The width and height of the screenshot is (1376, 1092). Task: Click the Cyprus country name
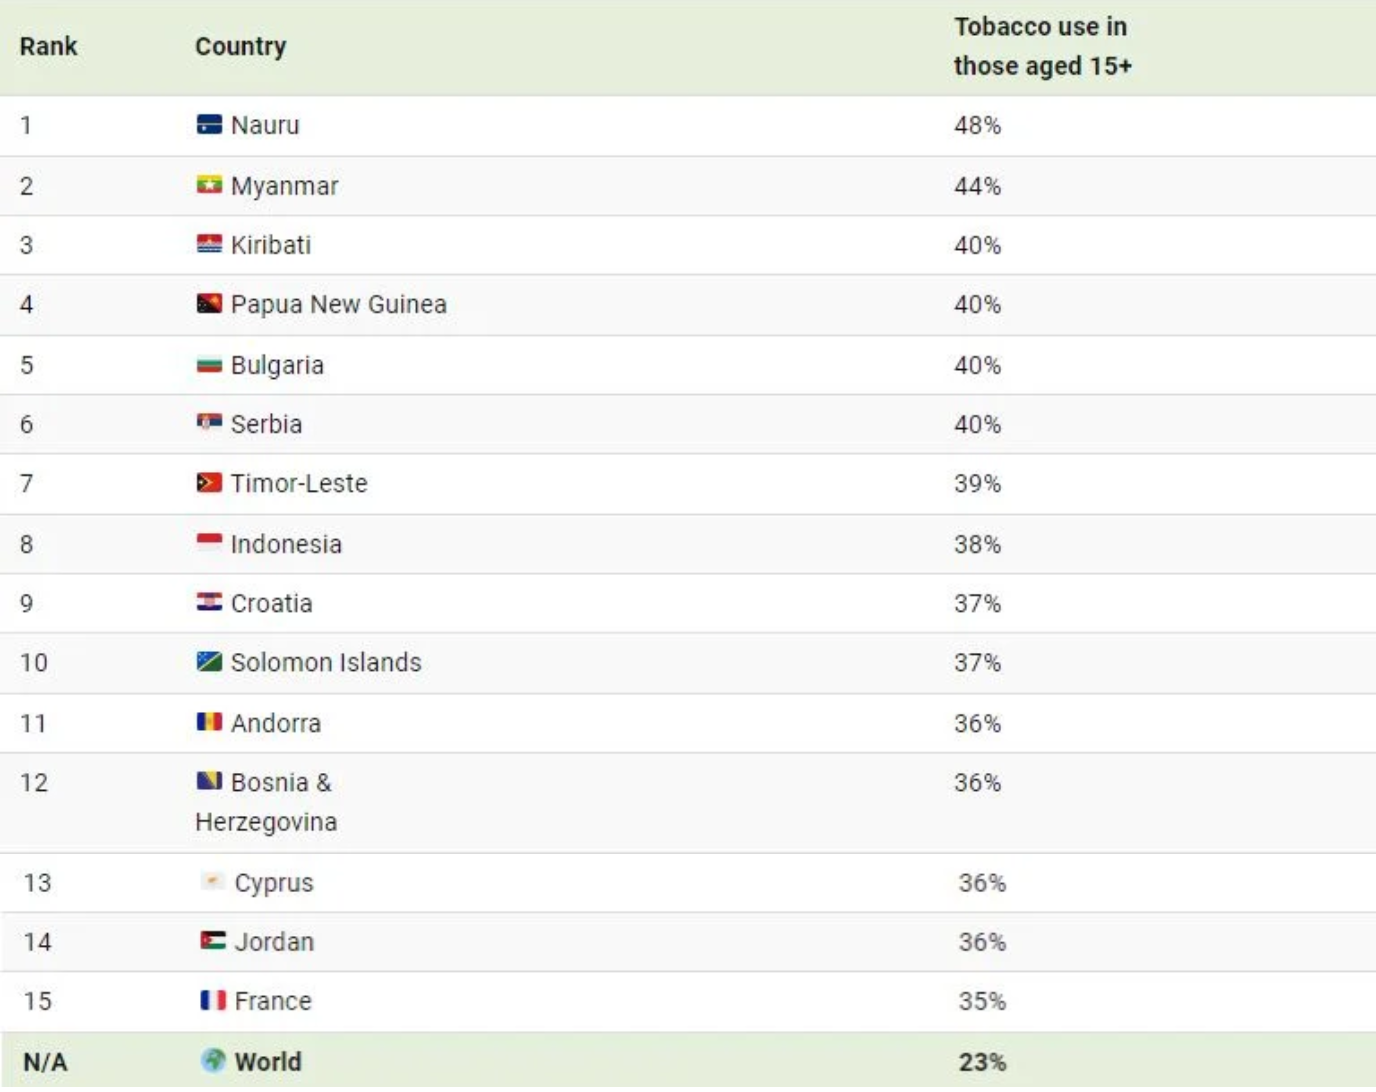pyautogui.click(x=274, y=883)
